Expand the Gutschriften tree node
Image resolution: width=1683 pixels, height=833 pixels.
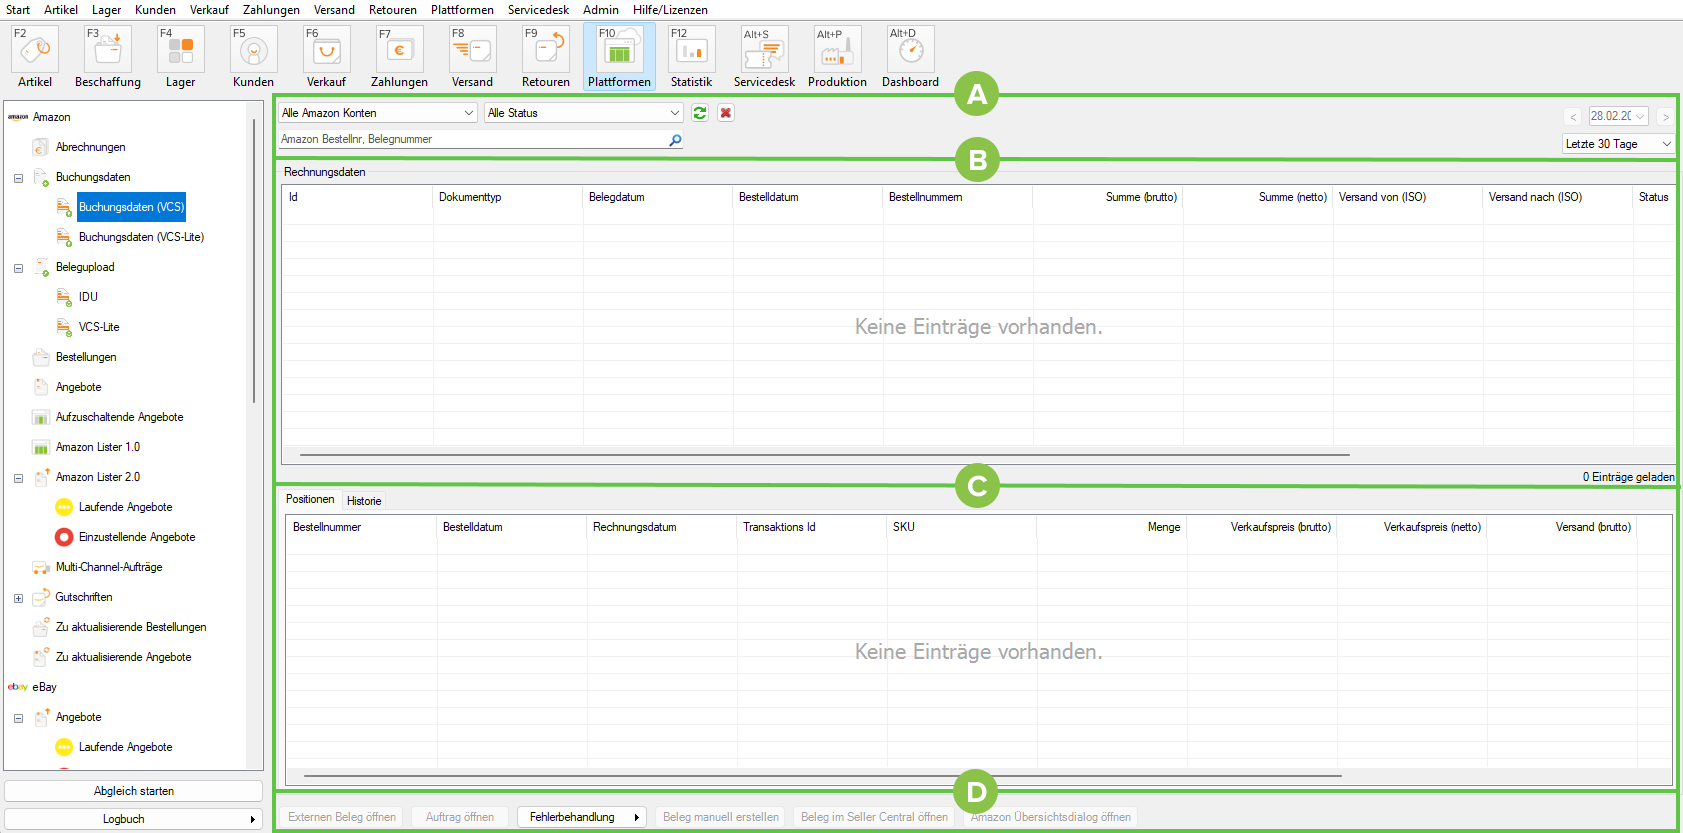coord(18,598)
